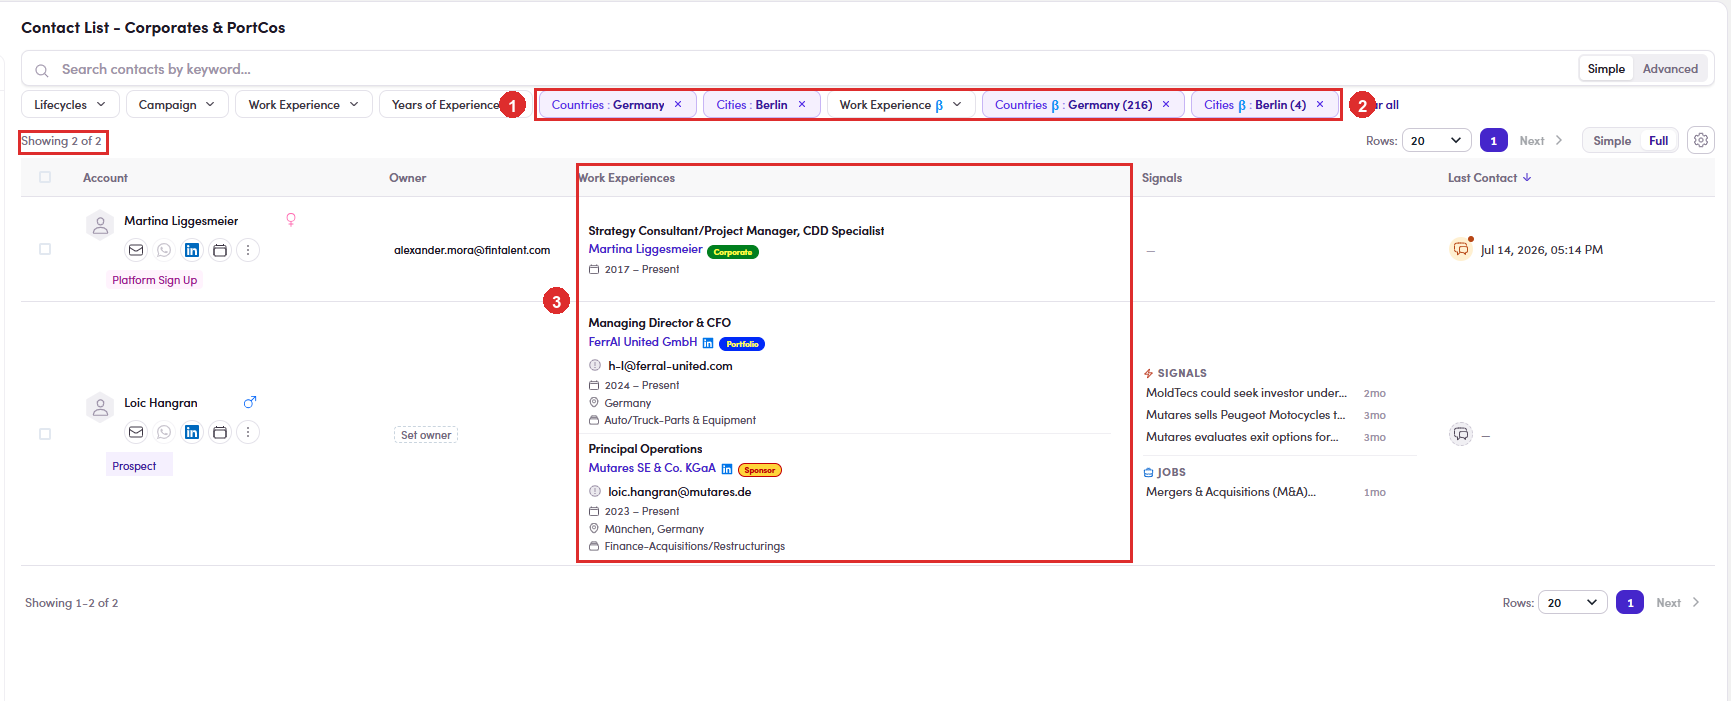This screenshot has height=701, width=1731.
Task: Click bottom page 1 button
Action: (1630, 603)
